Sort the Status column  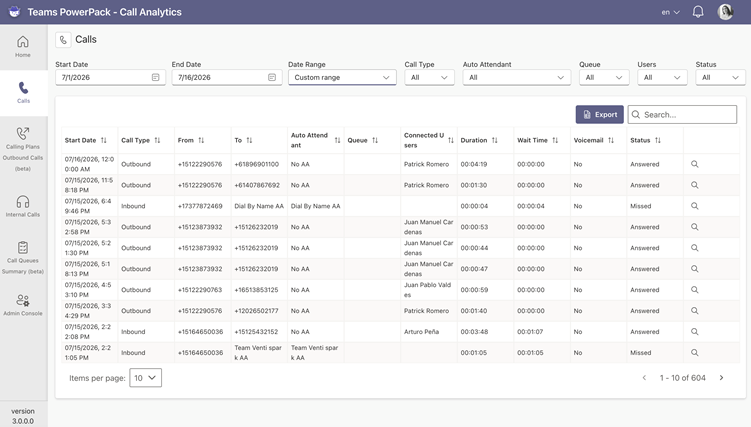click(658, 140)
